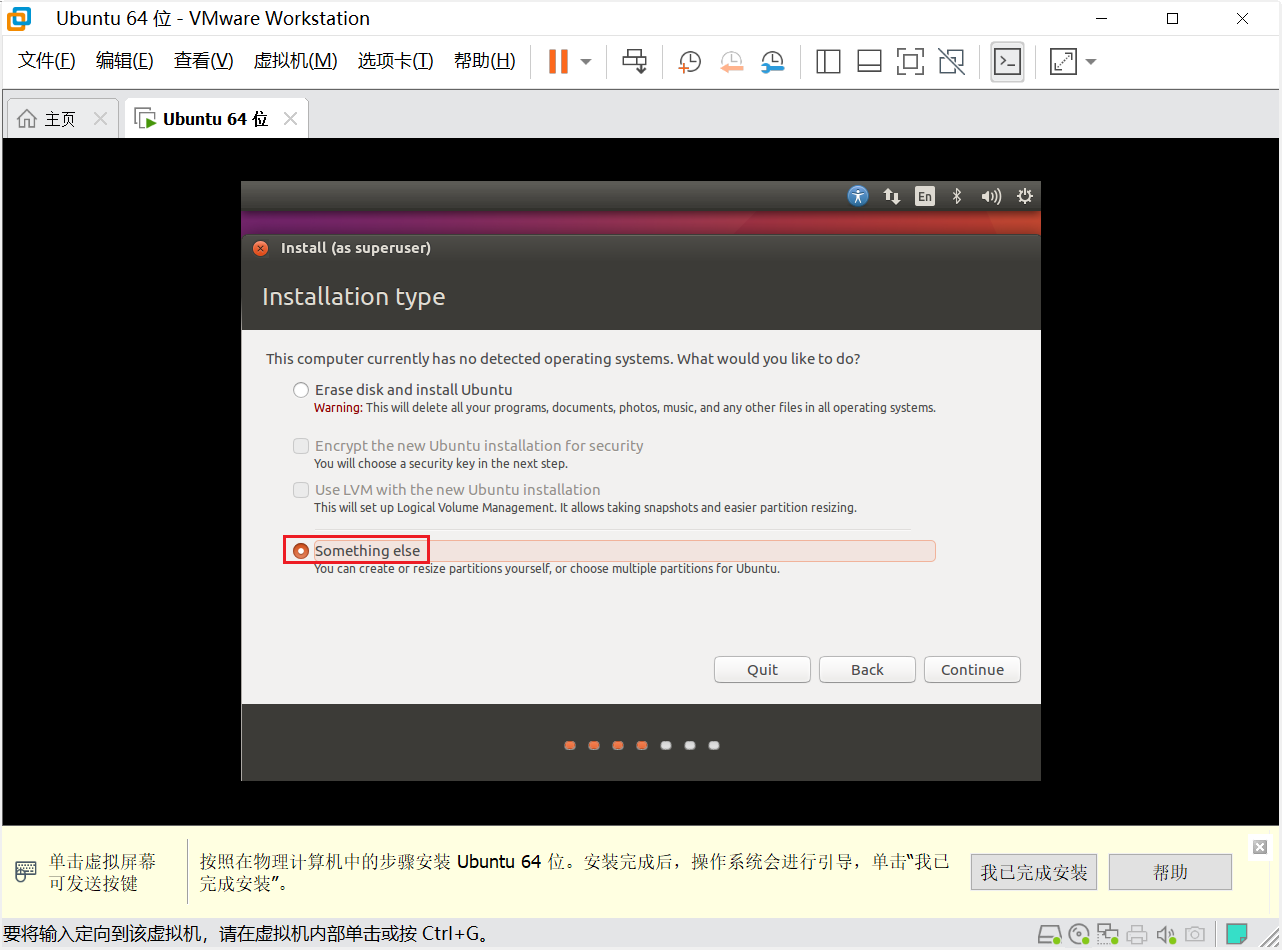Click the 'choose a security key' description text

point(441,464)
